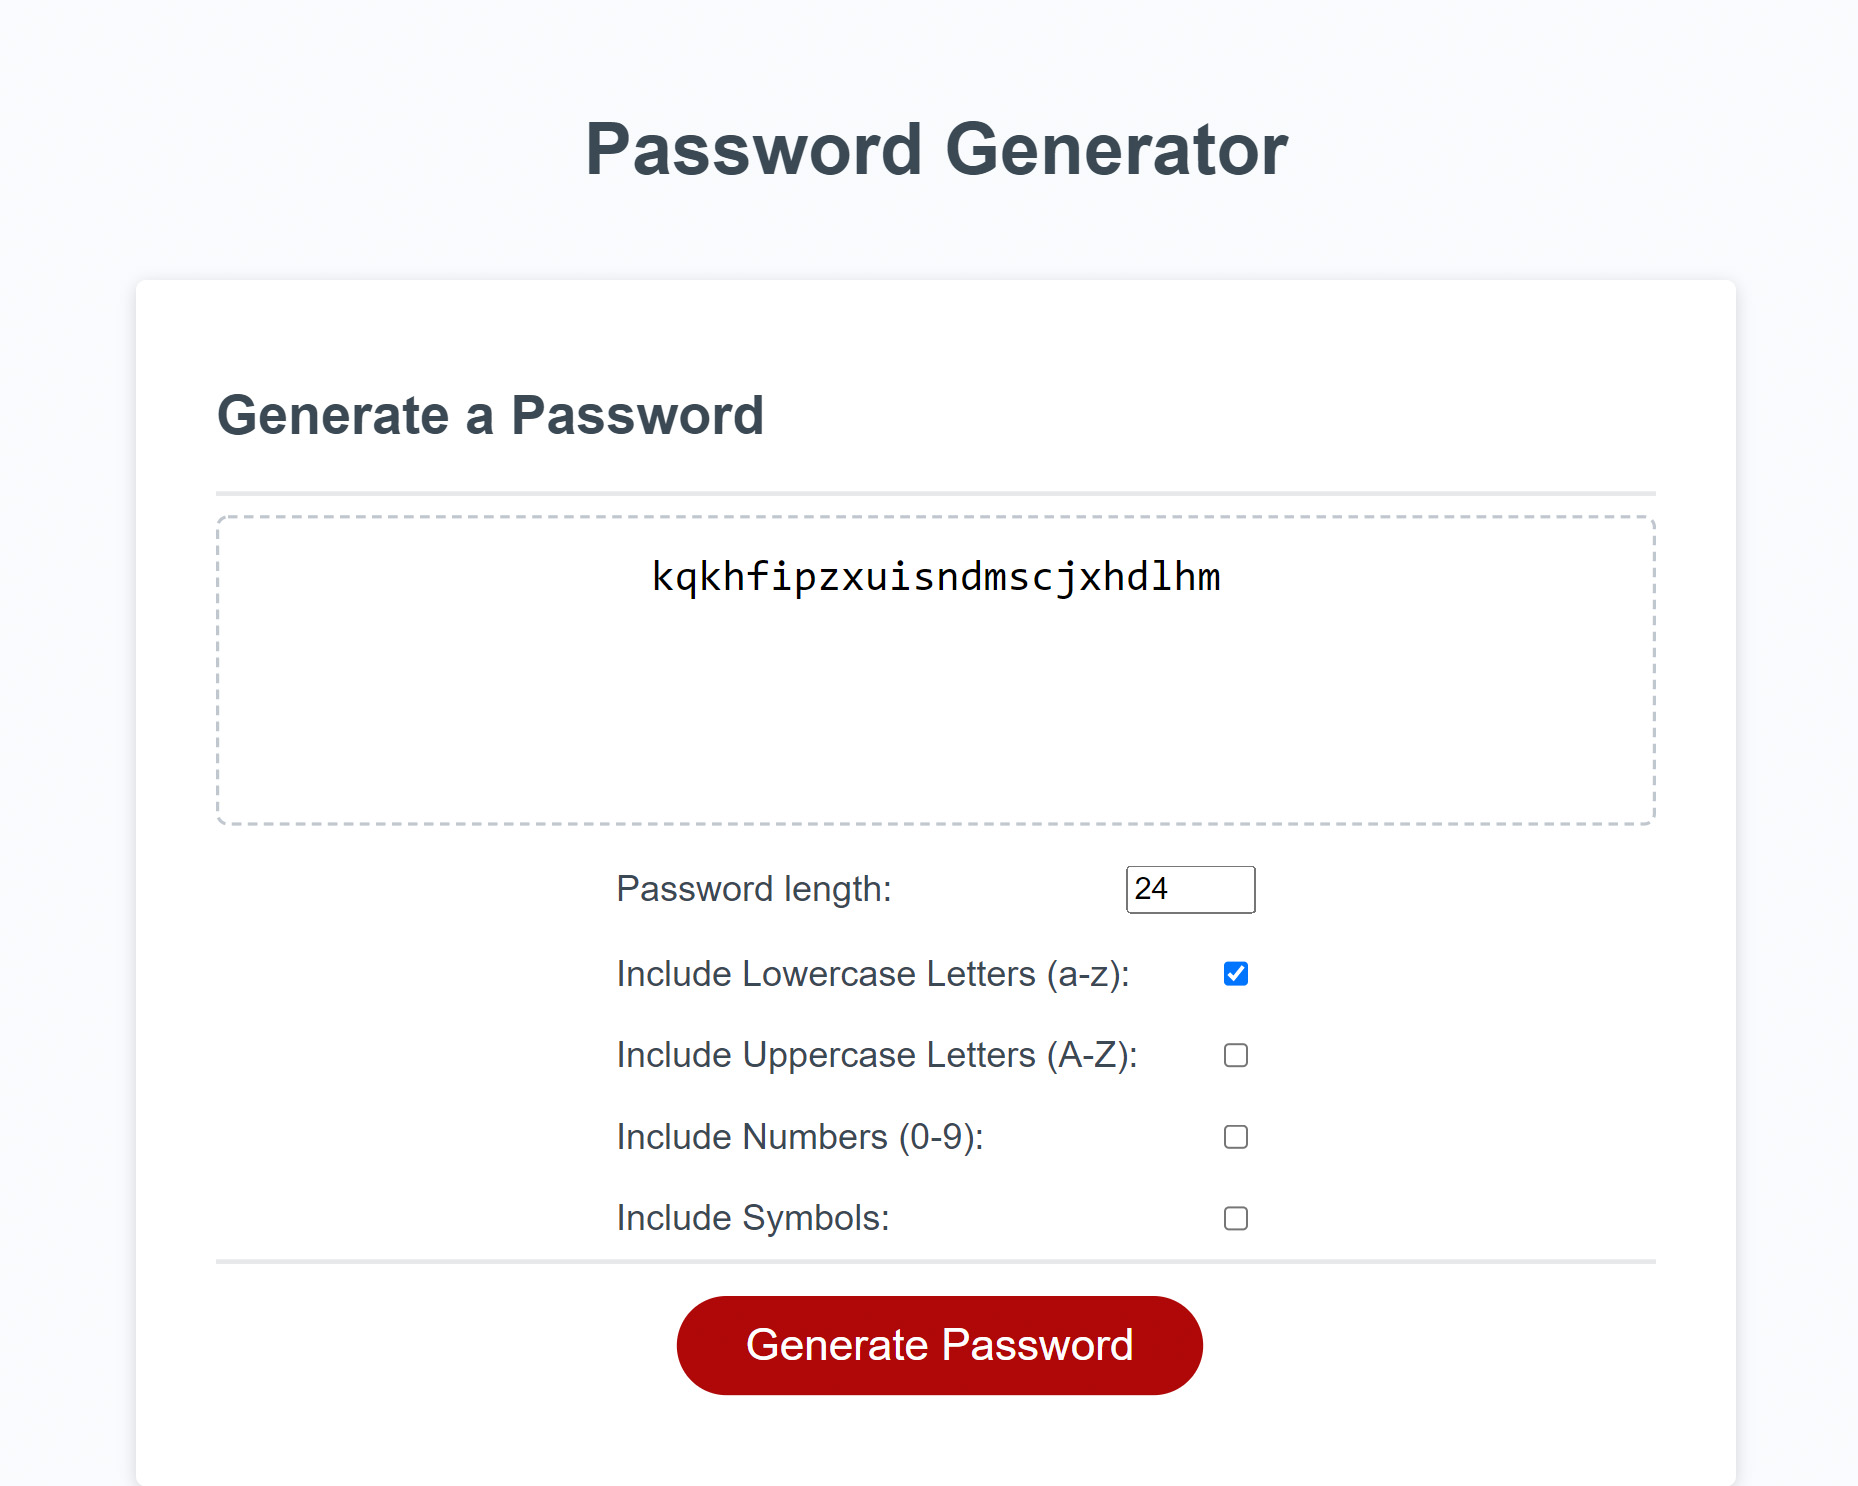Click the Password length label
The height and width of the screenshot is (1486, 1858).
(755, 889)
